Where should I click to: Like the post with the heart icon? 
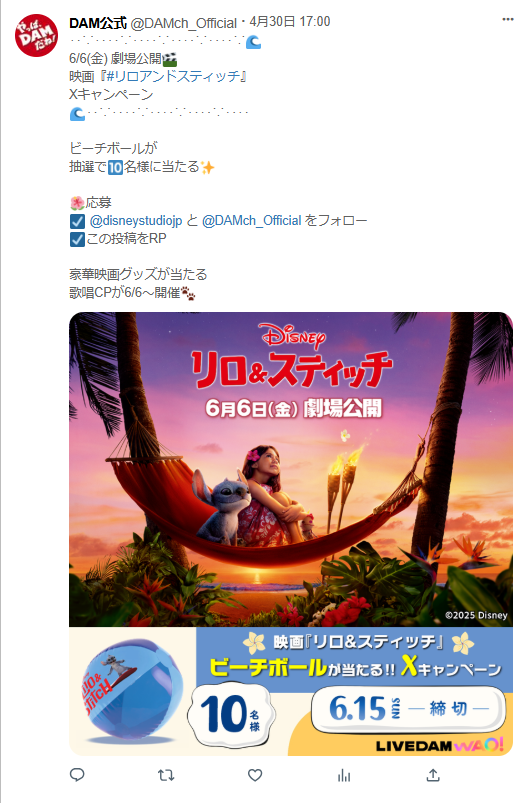255,775
